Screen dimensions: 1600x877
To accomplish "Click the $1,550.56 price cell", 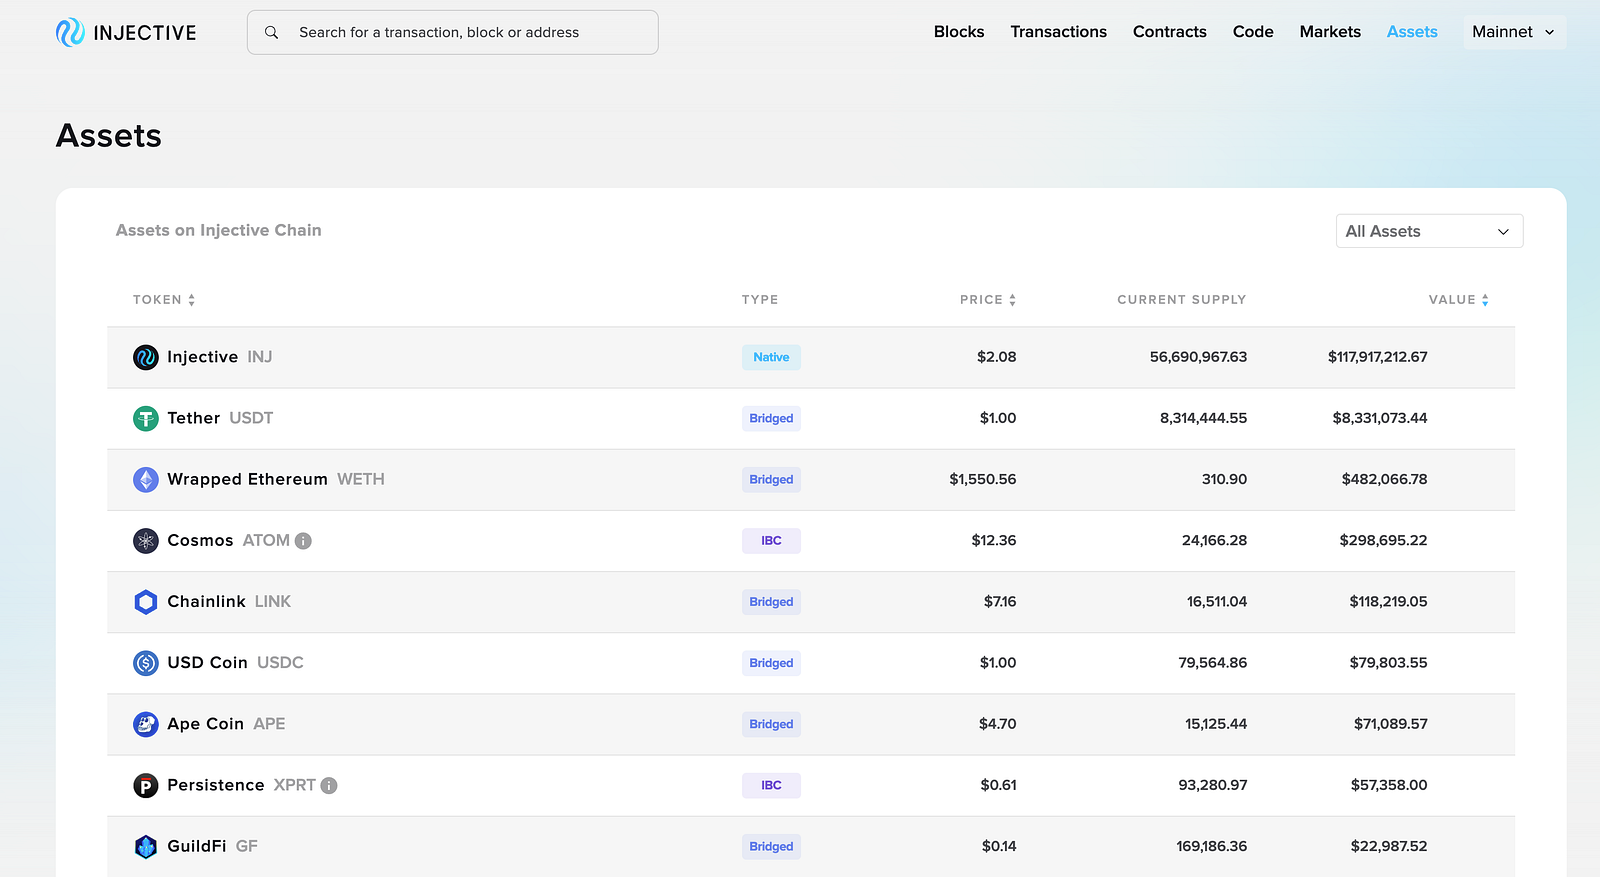I will (983, 480).
